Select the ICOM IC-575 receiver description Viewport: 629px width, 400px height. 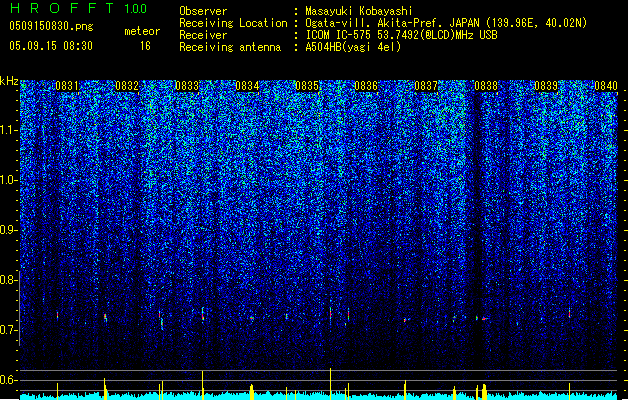(402, 35)
